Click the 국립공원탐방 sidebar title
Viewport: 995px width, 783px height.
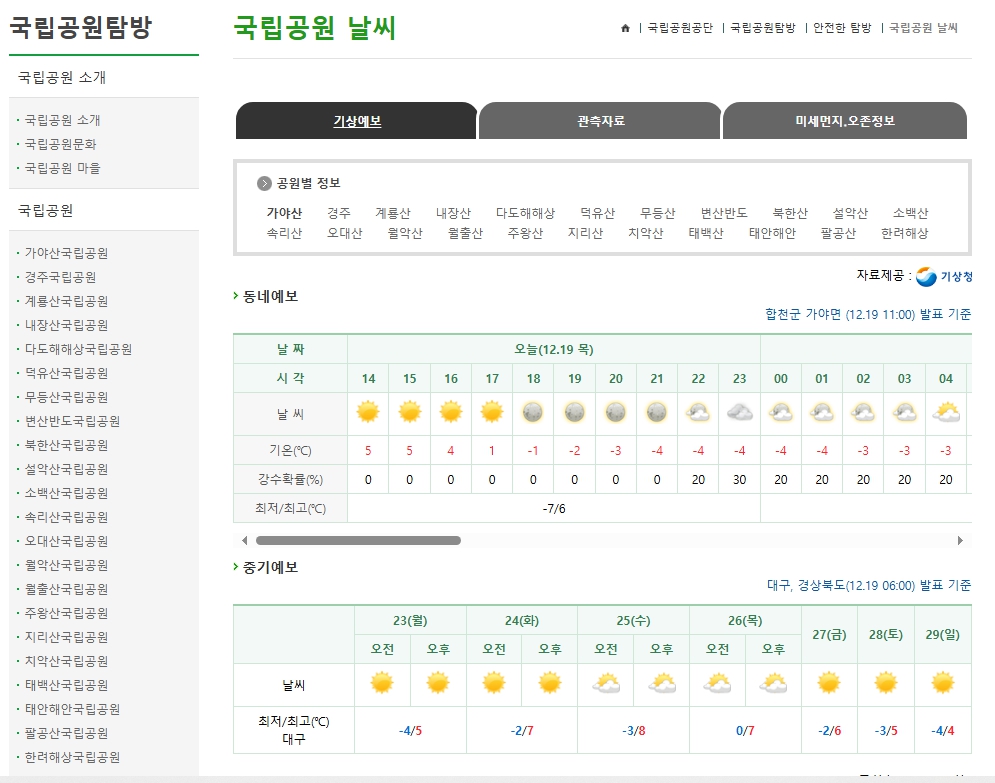coord(81,27)
